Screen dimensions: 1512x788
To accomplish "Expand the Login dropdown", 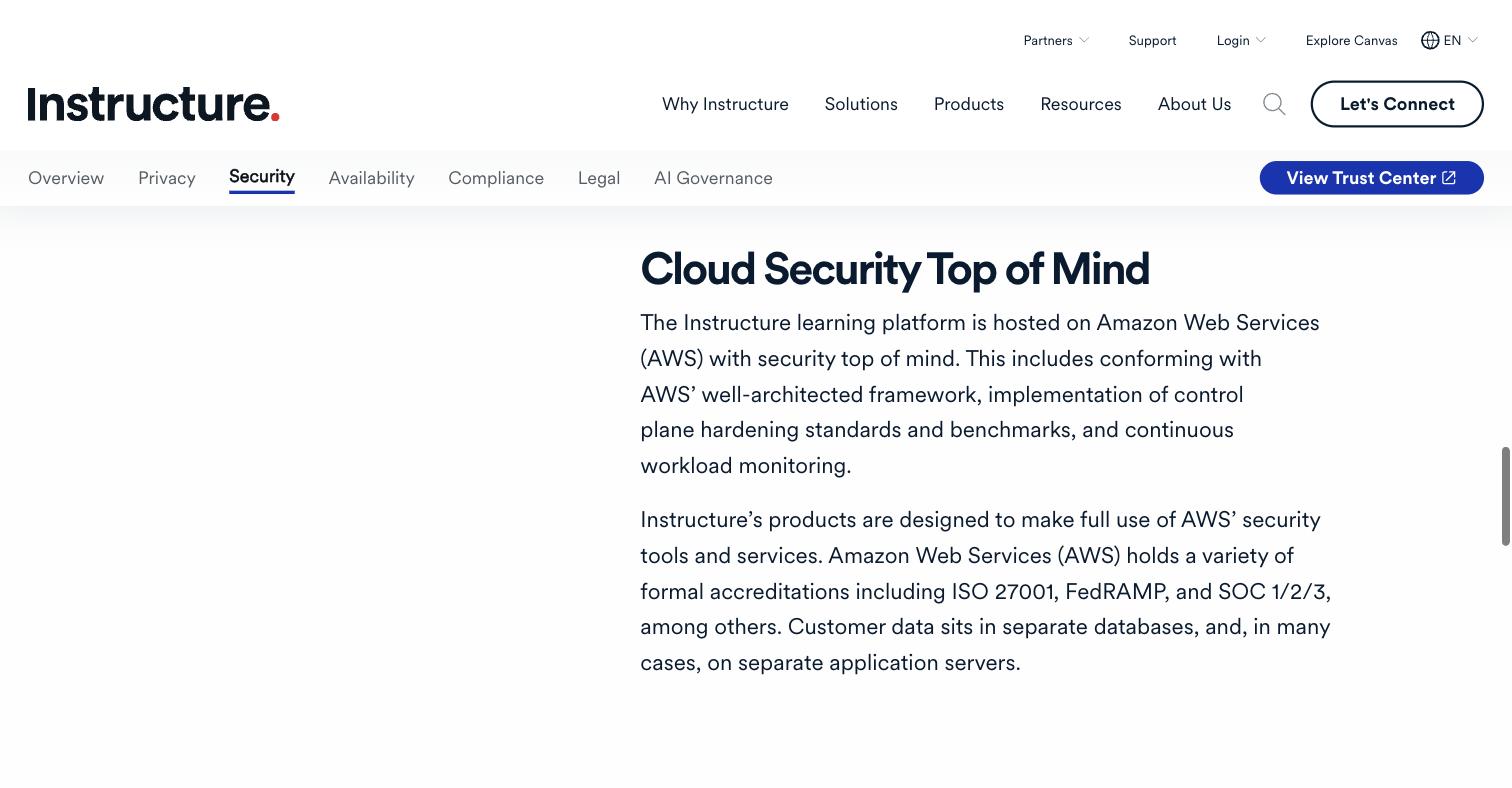I will coord(1241,40).
